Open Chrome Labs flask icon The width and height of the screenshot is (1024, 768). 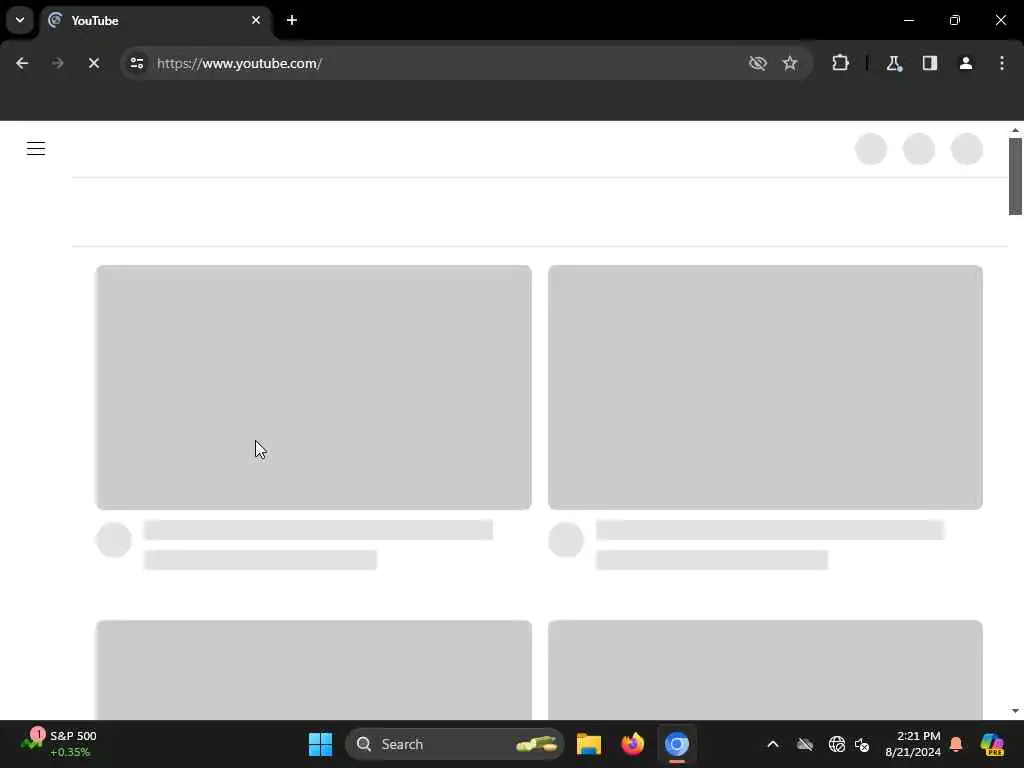point(894,63)
